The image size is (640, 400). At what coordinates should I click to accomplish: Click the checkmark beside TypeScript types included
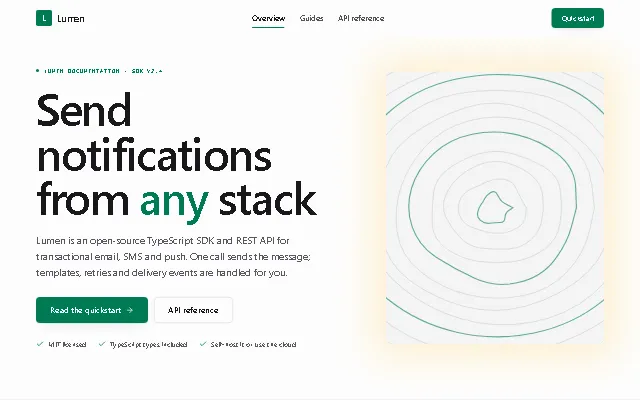(x=102, y=344)
